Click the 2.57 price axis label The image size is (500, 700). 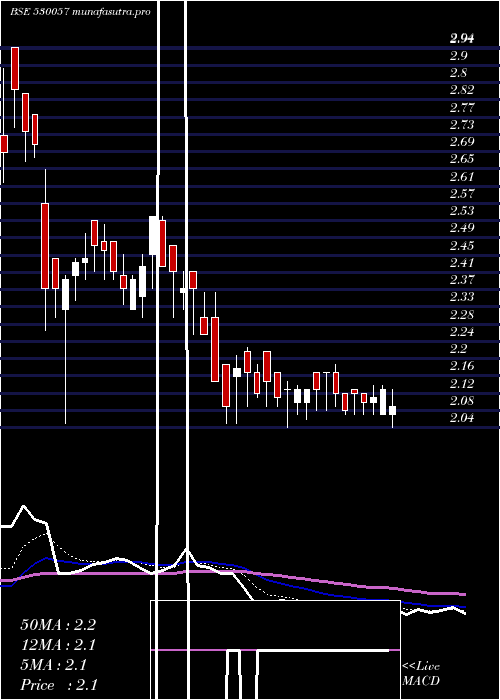pyautogui.click(x=462, y=194)
